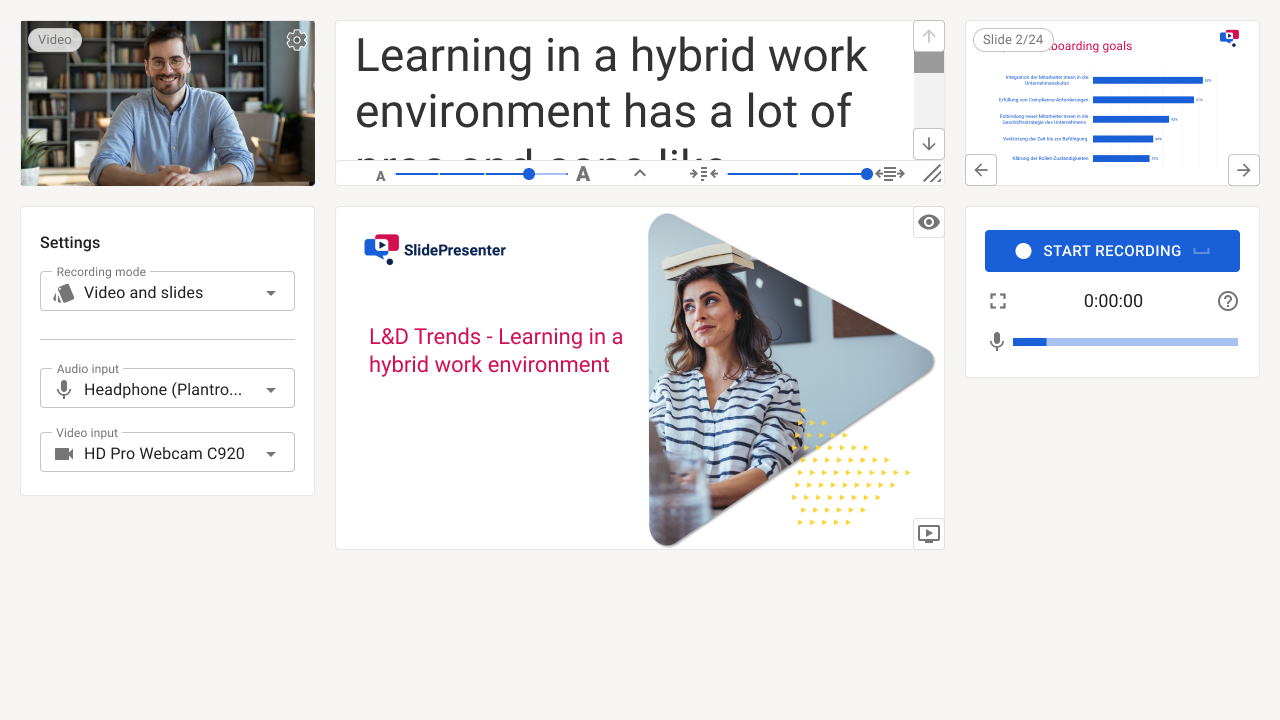Viewport: 1280px width, 720px height.
Task: Click the next slide thumbnail preview
Action: [1112, 105]
